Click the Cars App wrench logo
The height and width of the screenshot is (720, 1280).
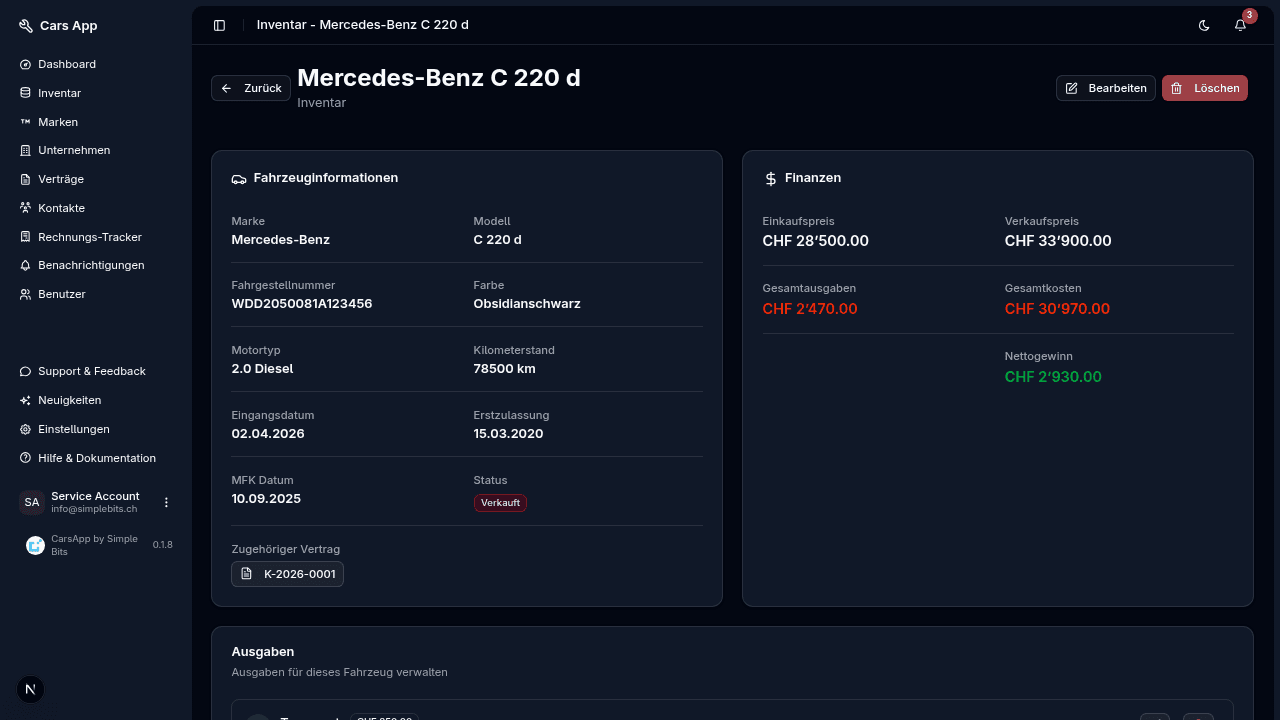tap(26, 26)
